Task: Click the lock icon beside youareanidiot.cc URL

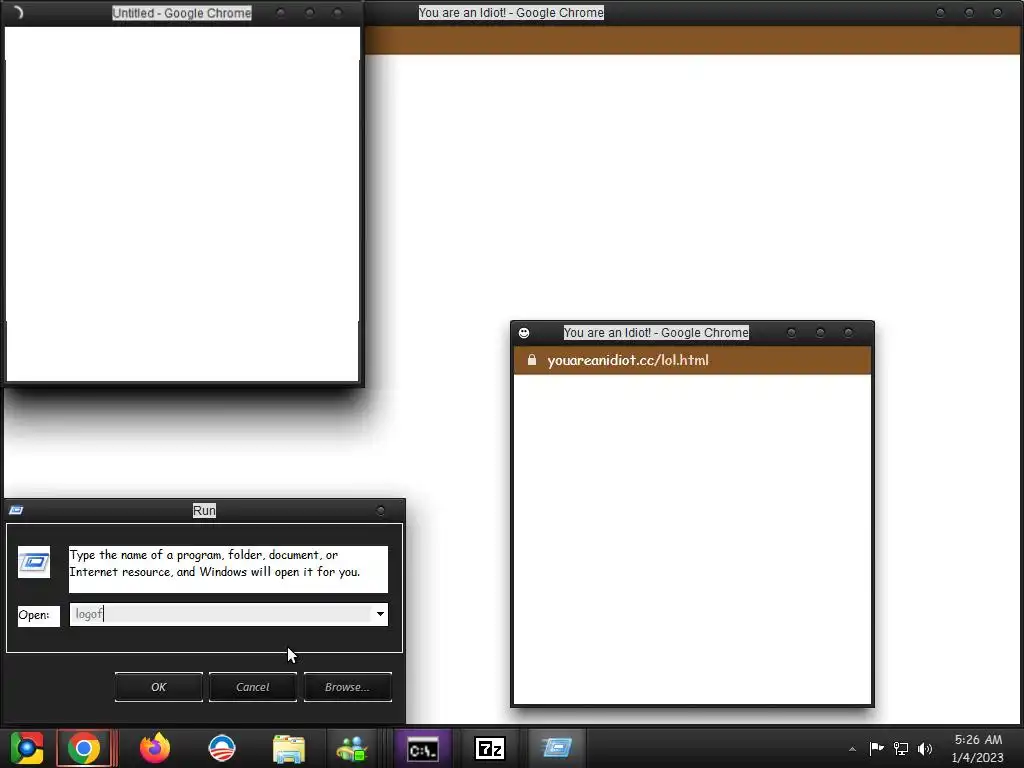Action: [x=532, y=360]
